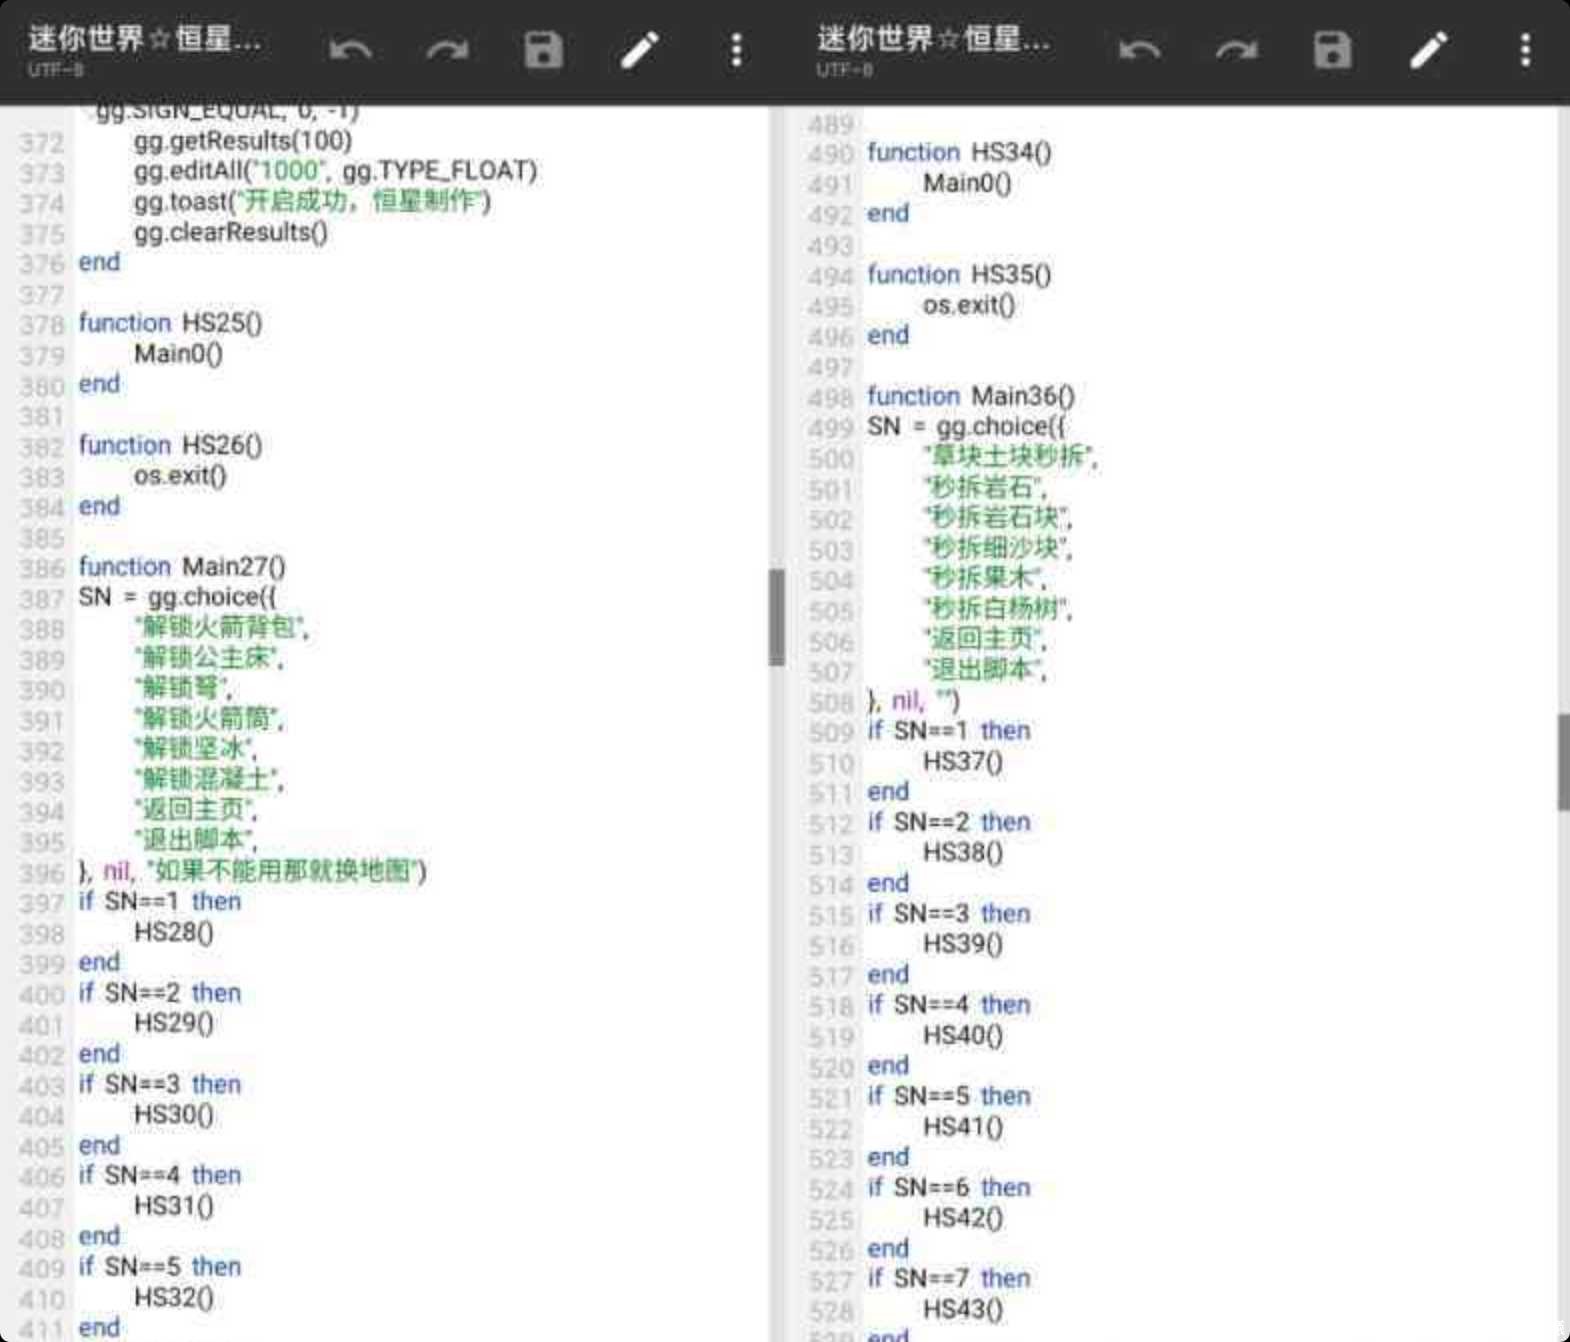The height and width of the screenshot is (1342, 1570).
Task: Open overflow menu in left pane
Action: click(736, 49)
